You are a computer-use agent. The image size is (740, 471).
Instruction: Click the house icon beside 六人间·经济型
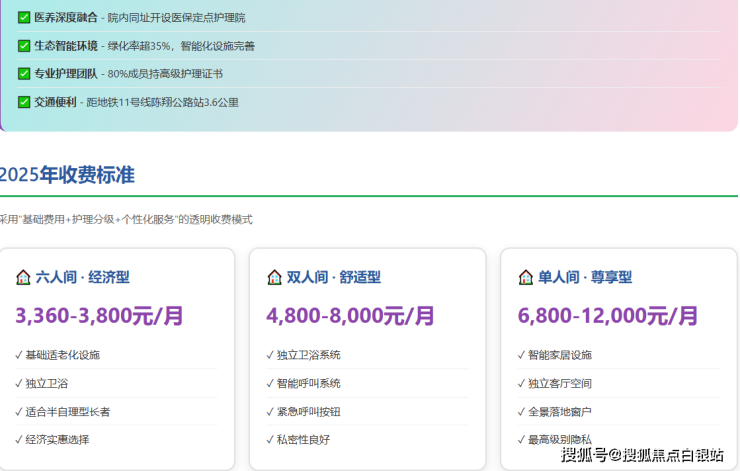click(23, 277)
